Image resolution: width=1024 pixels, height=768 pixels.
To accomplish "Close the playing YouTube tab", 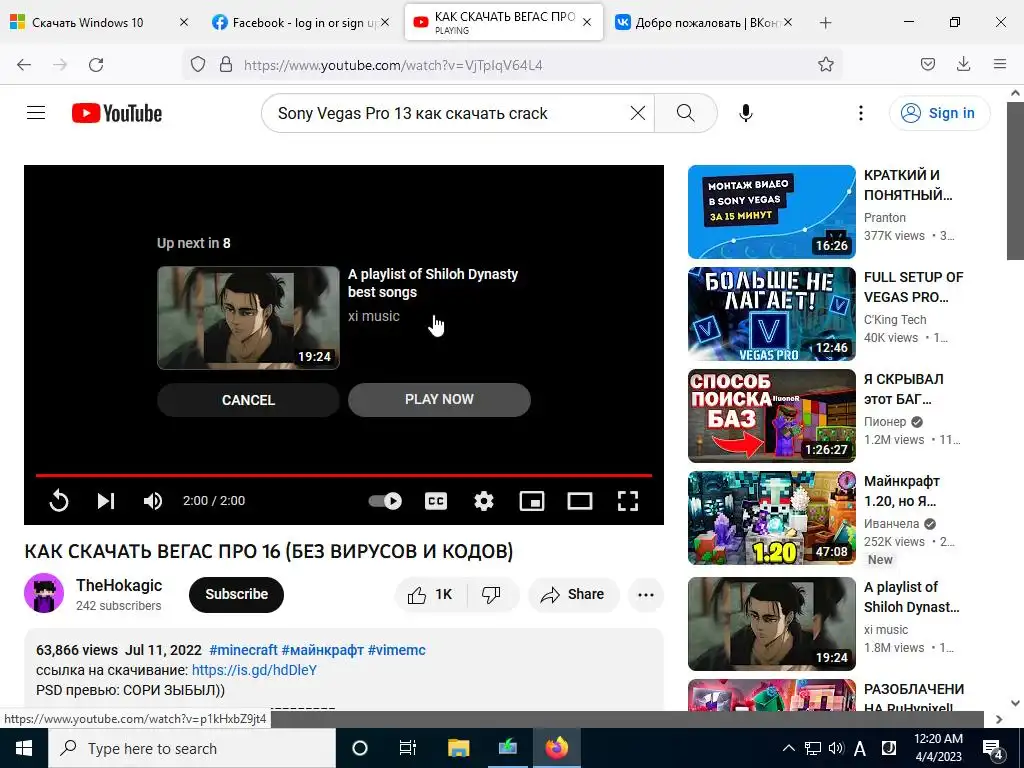I will pyautogui.click(x=587, y=22).
